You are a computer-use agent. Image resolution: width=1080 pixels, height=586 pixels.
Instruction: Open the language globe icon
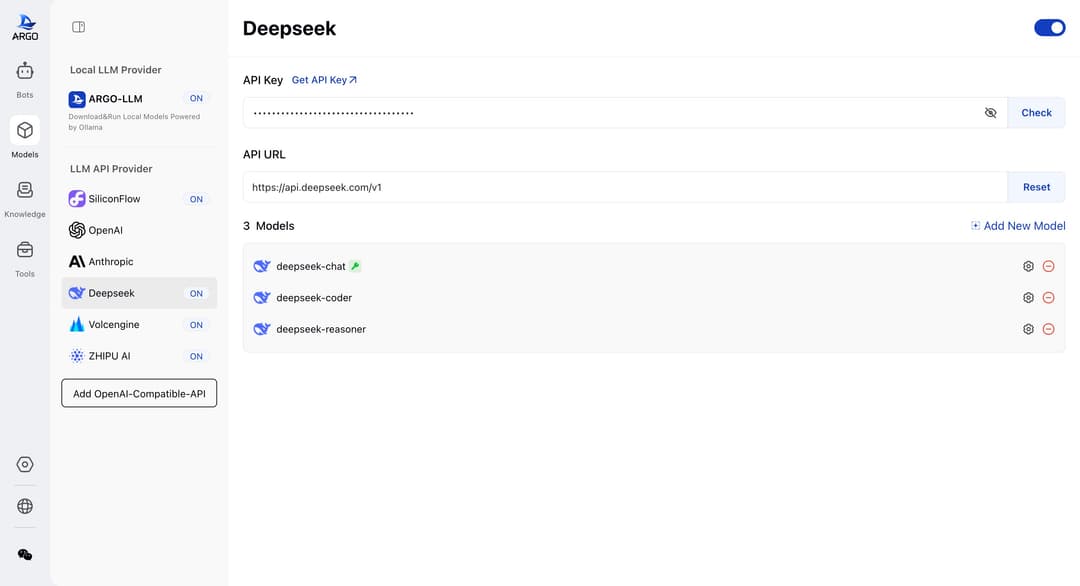[x=25, y=506]
